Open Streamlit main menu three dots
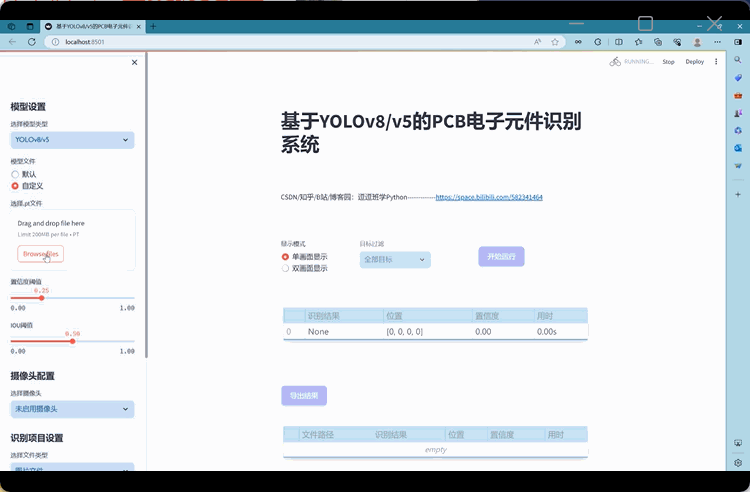750x492 pixels. [x=716, y=62]
